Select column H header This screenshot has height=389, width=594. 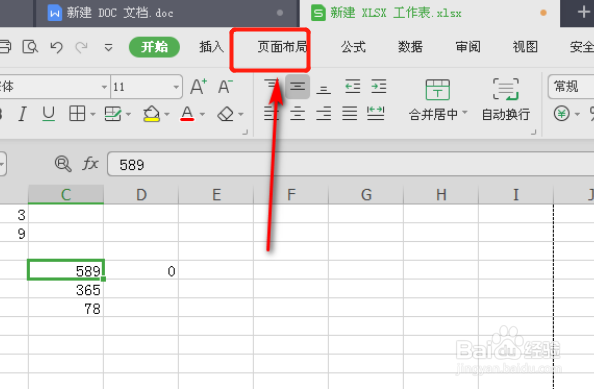pyautogui.click(x=441, y=195)
